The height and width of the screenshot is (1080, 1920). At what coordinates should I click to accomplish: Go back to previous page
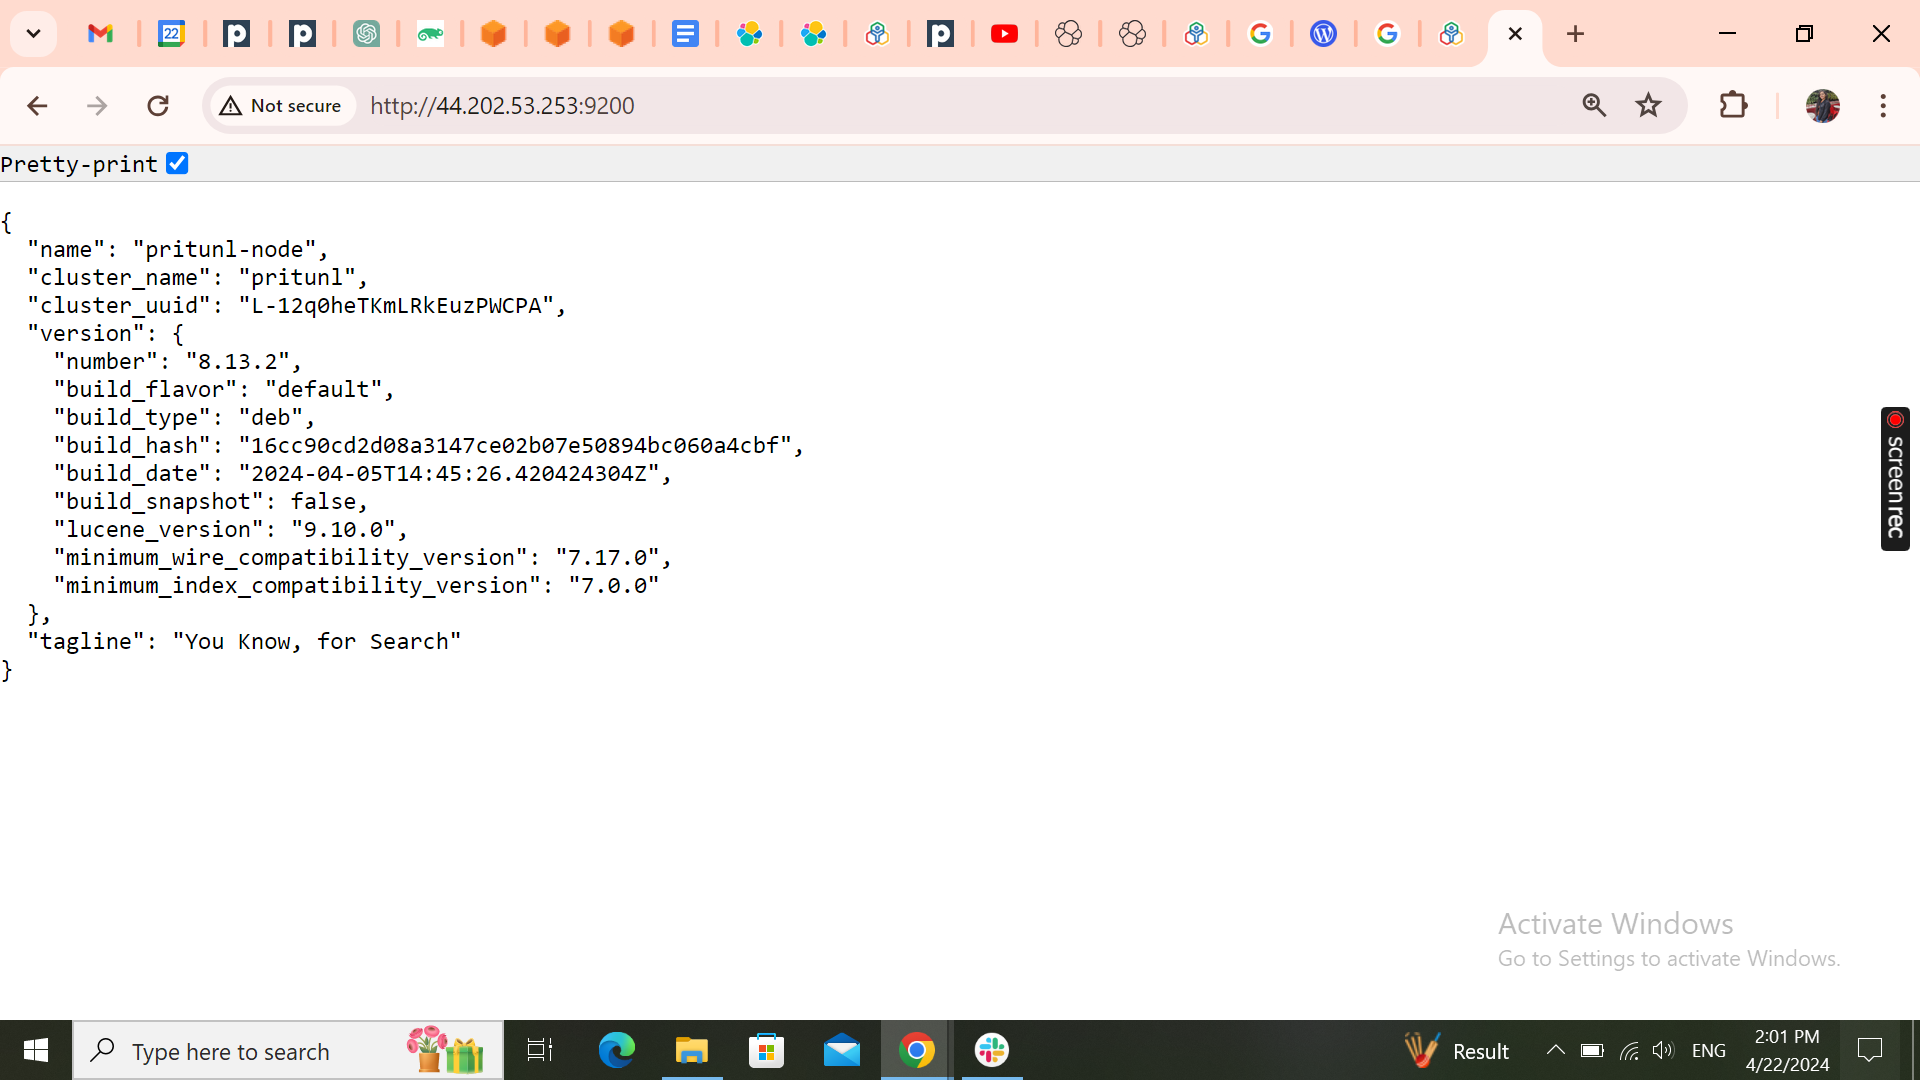(37, 105)
